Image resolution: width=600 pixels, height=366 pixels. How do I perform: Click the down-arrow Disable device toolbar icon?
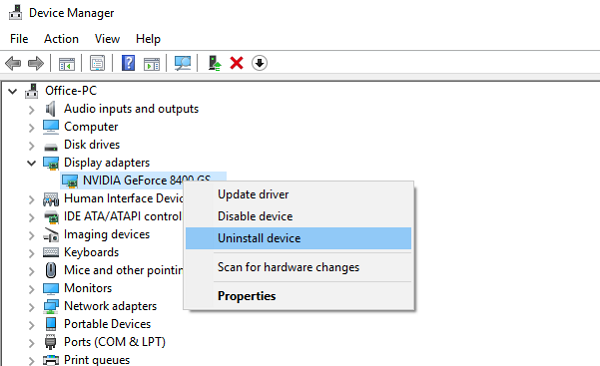tap(259, 63)
